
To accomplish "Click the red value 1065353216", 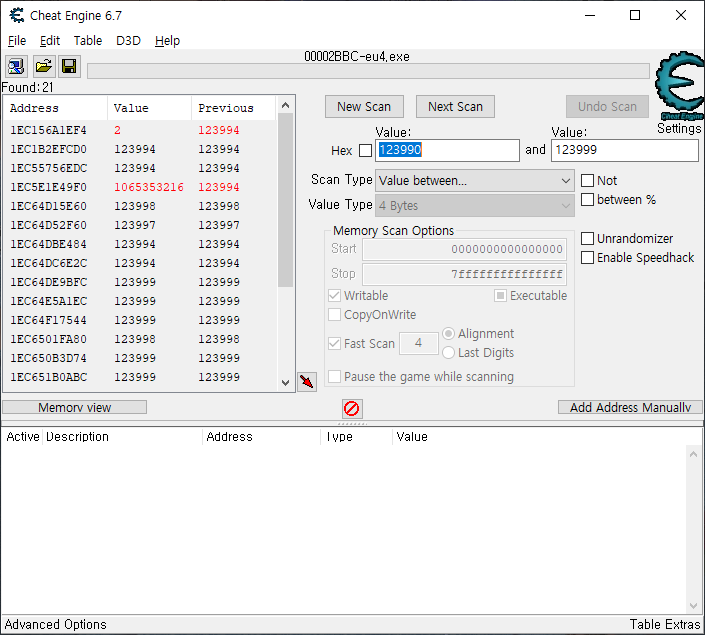I will click(149, 187).
